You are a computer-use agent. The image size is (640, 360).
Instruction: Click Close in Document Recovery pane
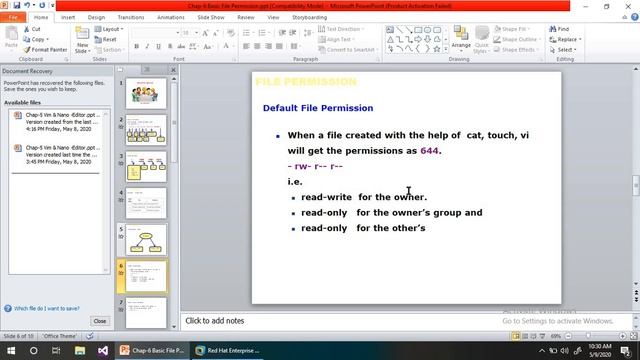pyautogui.click(x=100, y=321)
